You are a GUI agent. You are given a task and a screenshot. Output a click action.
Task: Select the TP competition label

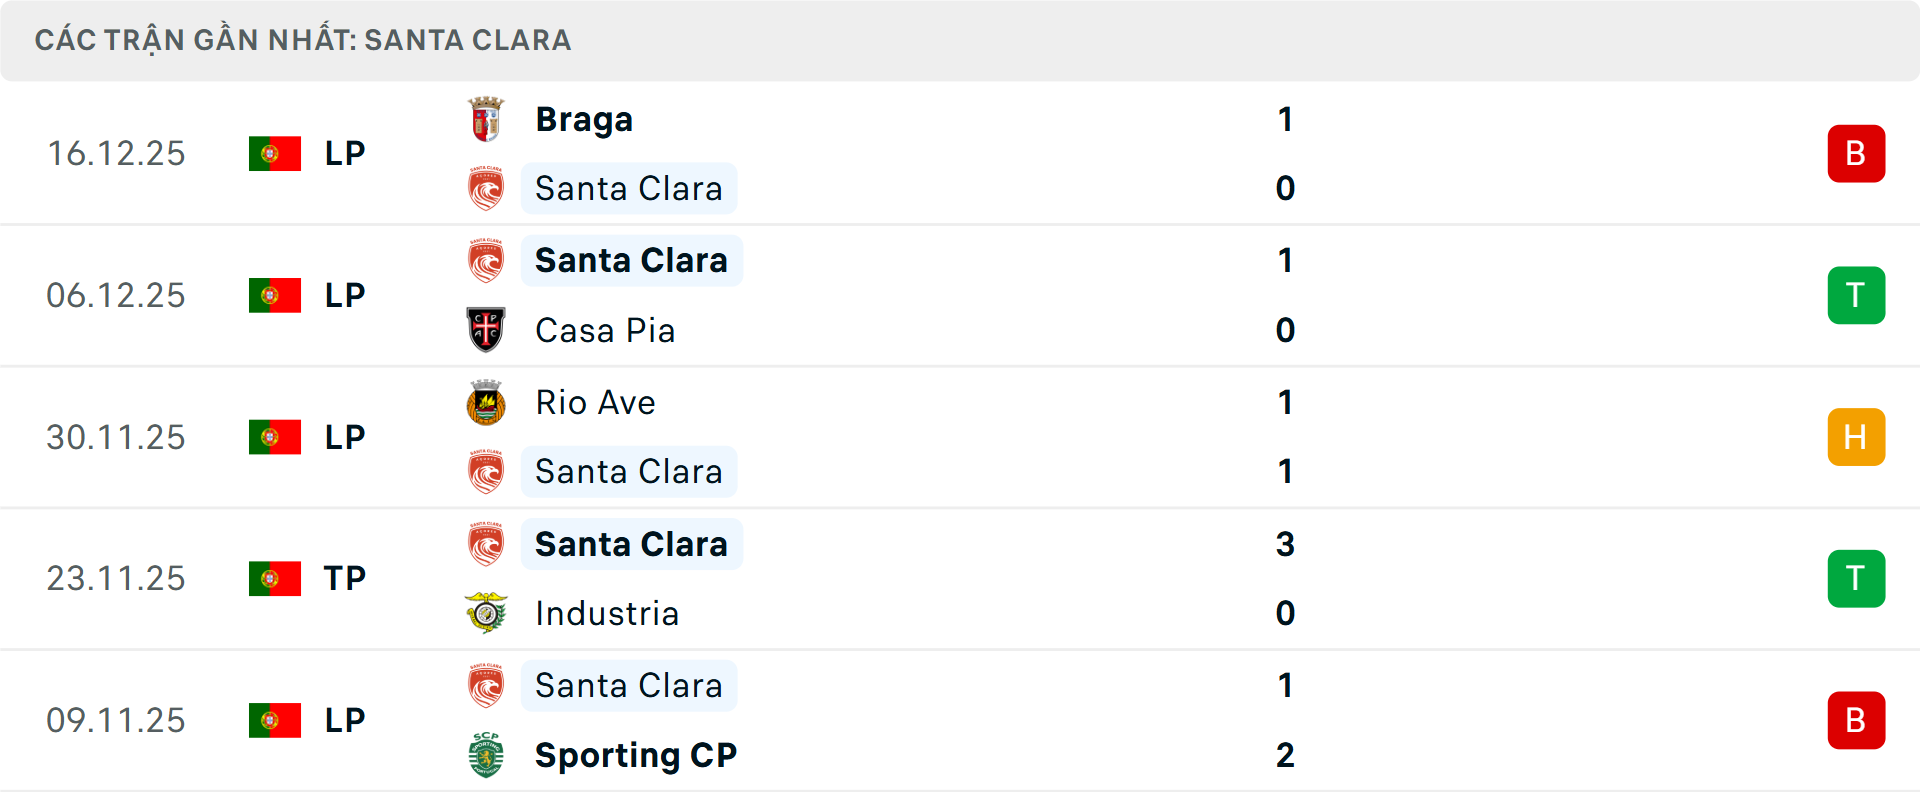pos(344,578)
